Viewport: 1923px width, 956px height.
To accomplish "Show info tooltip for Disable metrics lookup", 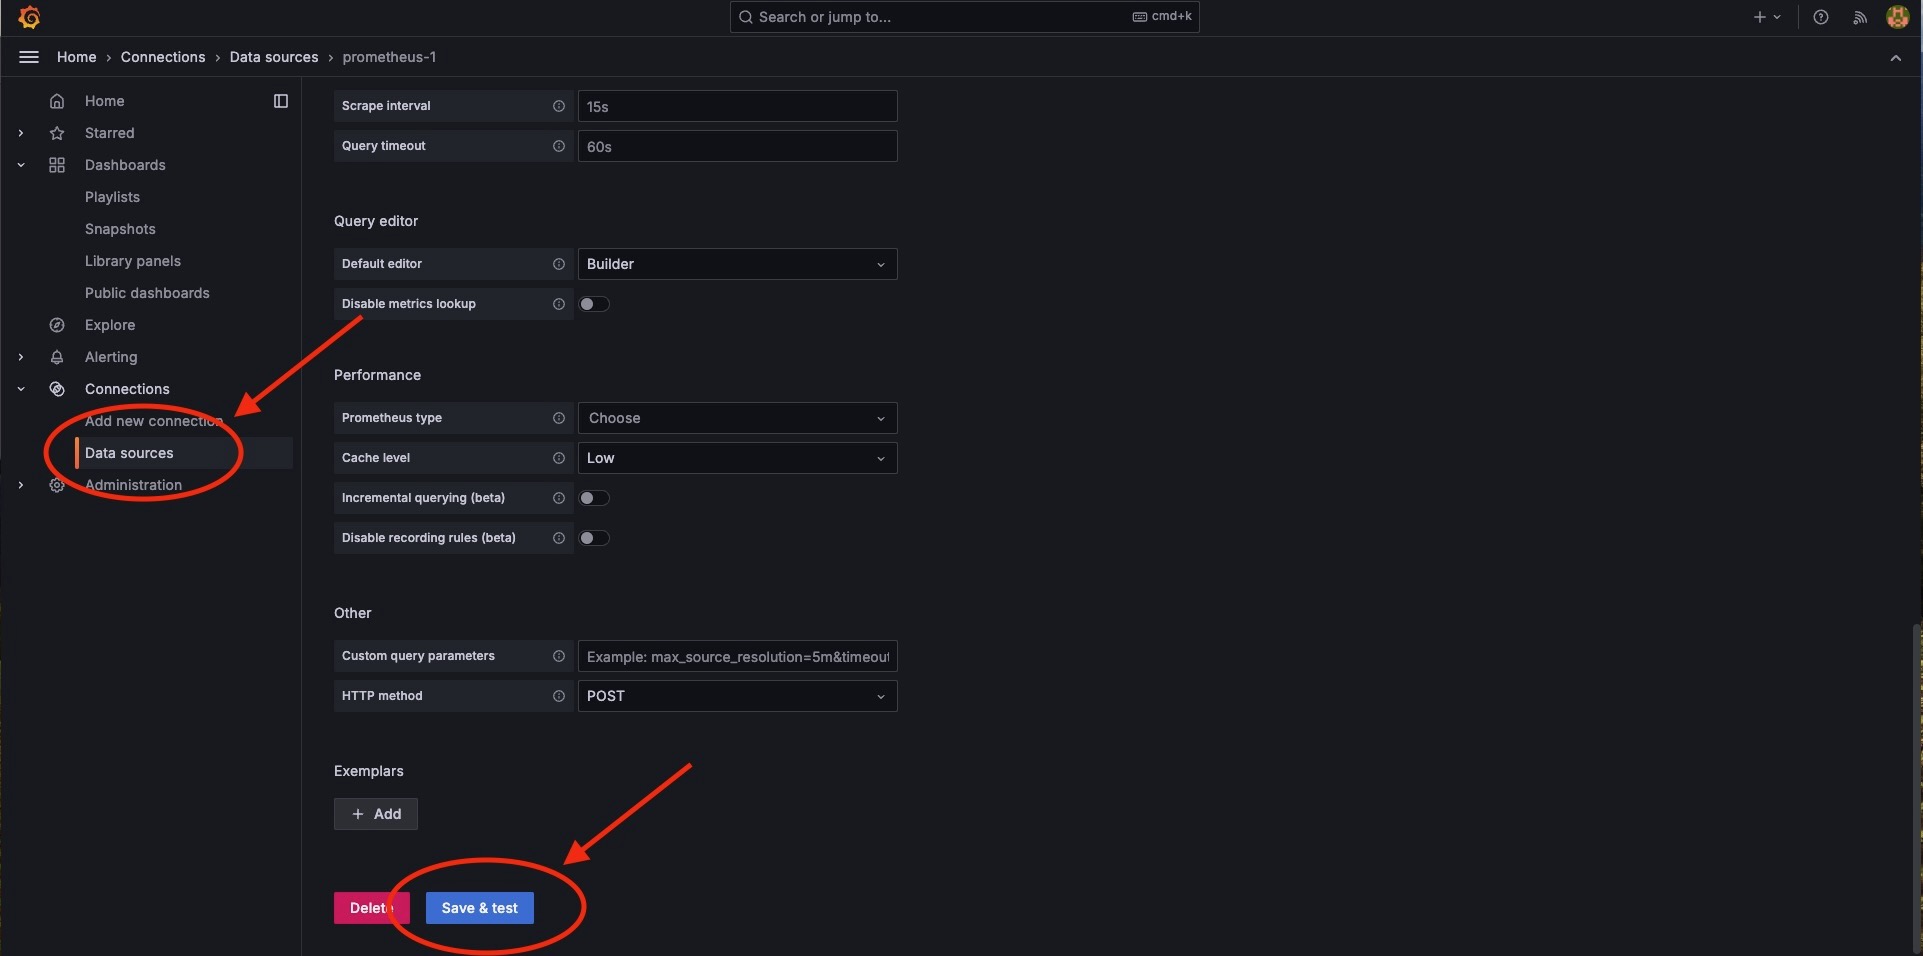I will (559, 304).
